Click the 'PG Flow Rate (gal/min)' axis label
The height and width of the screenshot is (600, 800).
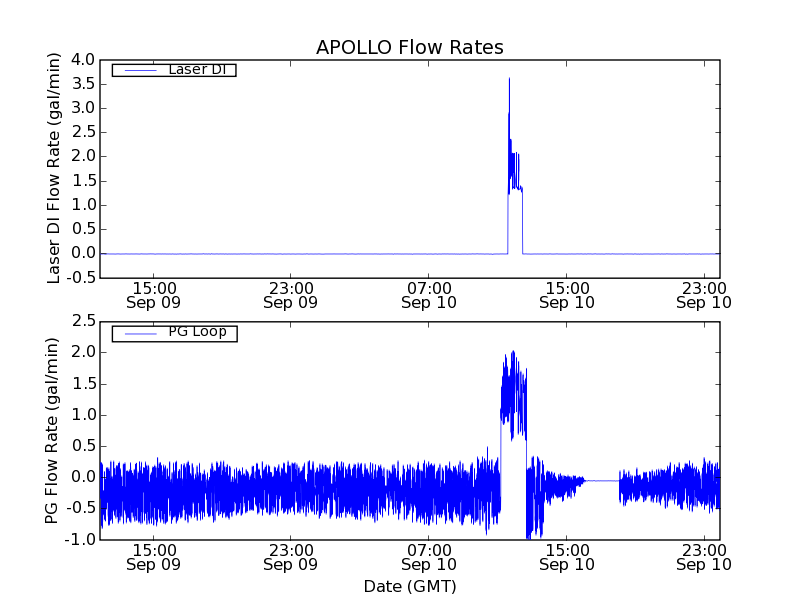52,431
